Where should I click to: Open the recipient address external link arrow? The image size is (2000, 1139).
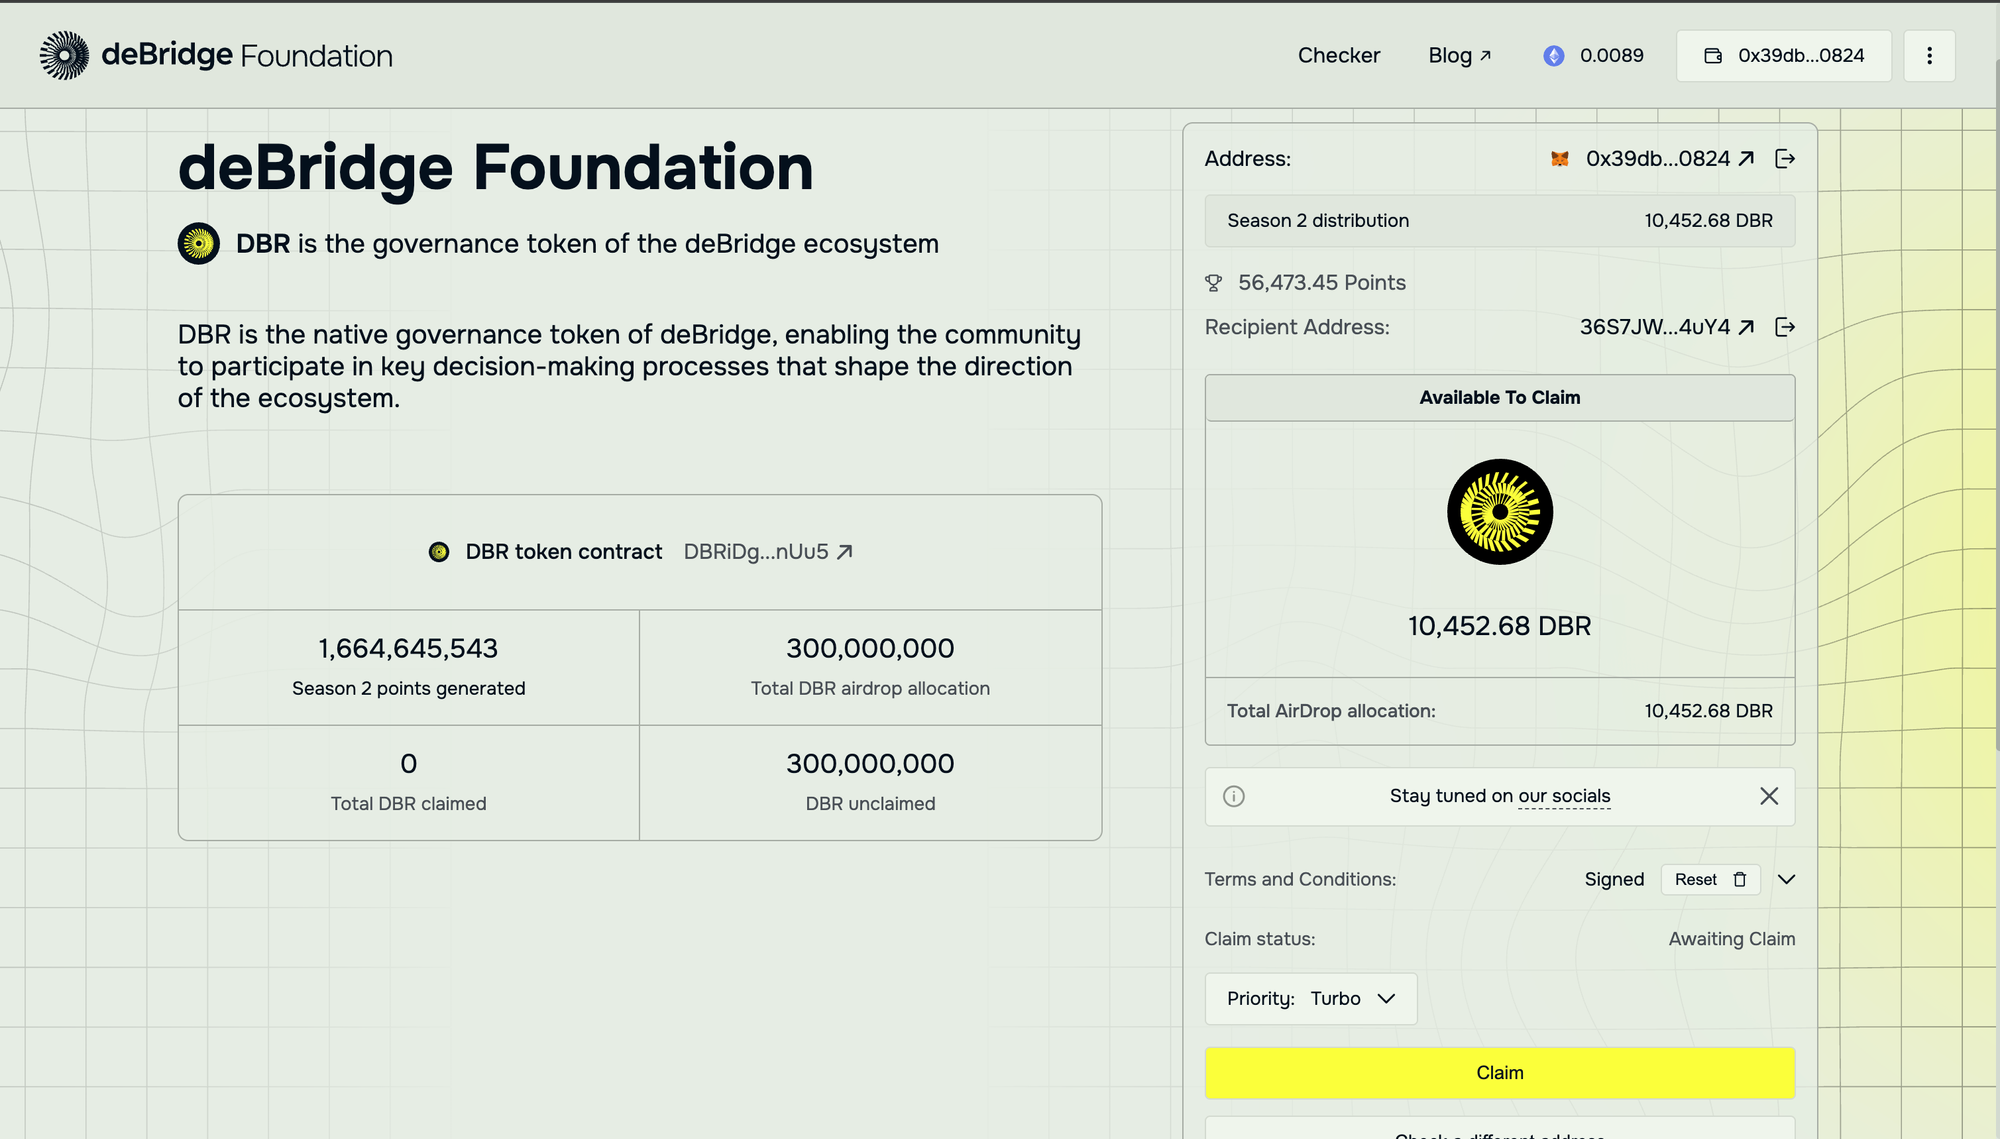(1746, 327)
